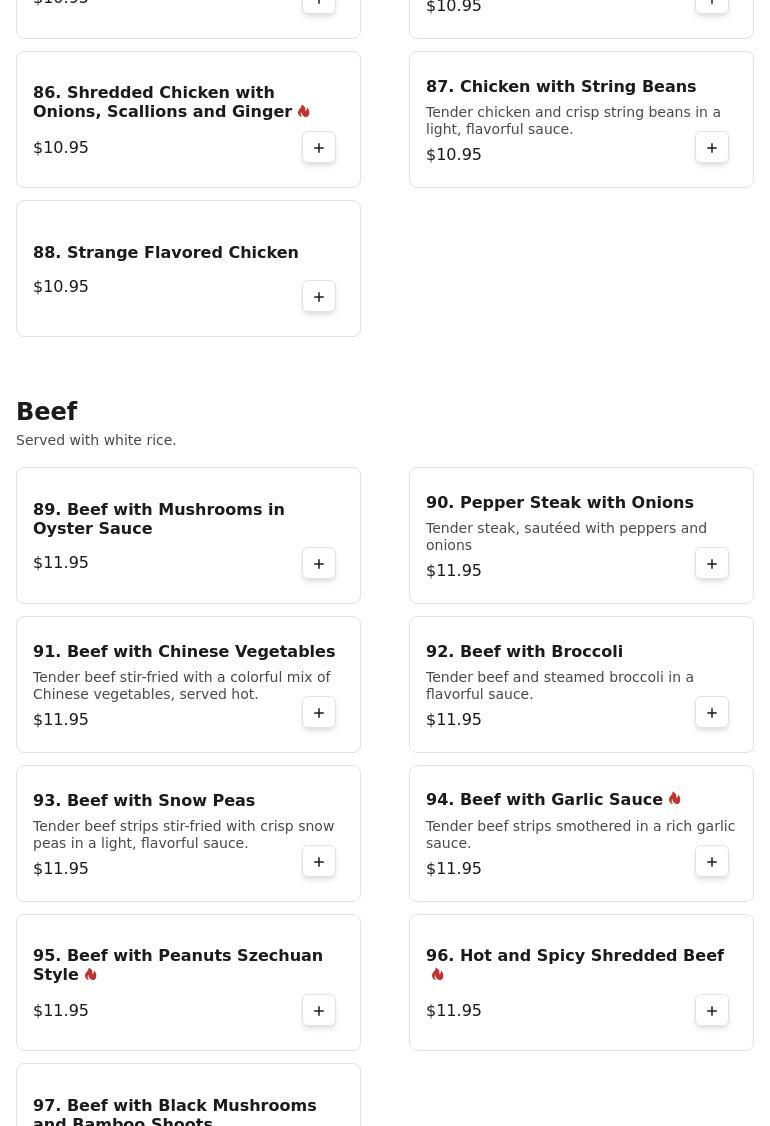Add Beef with Snow Peas plus icon
770x1126 pixels.
(x=319, y=862)
